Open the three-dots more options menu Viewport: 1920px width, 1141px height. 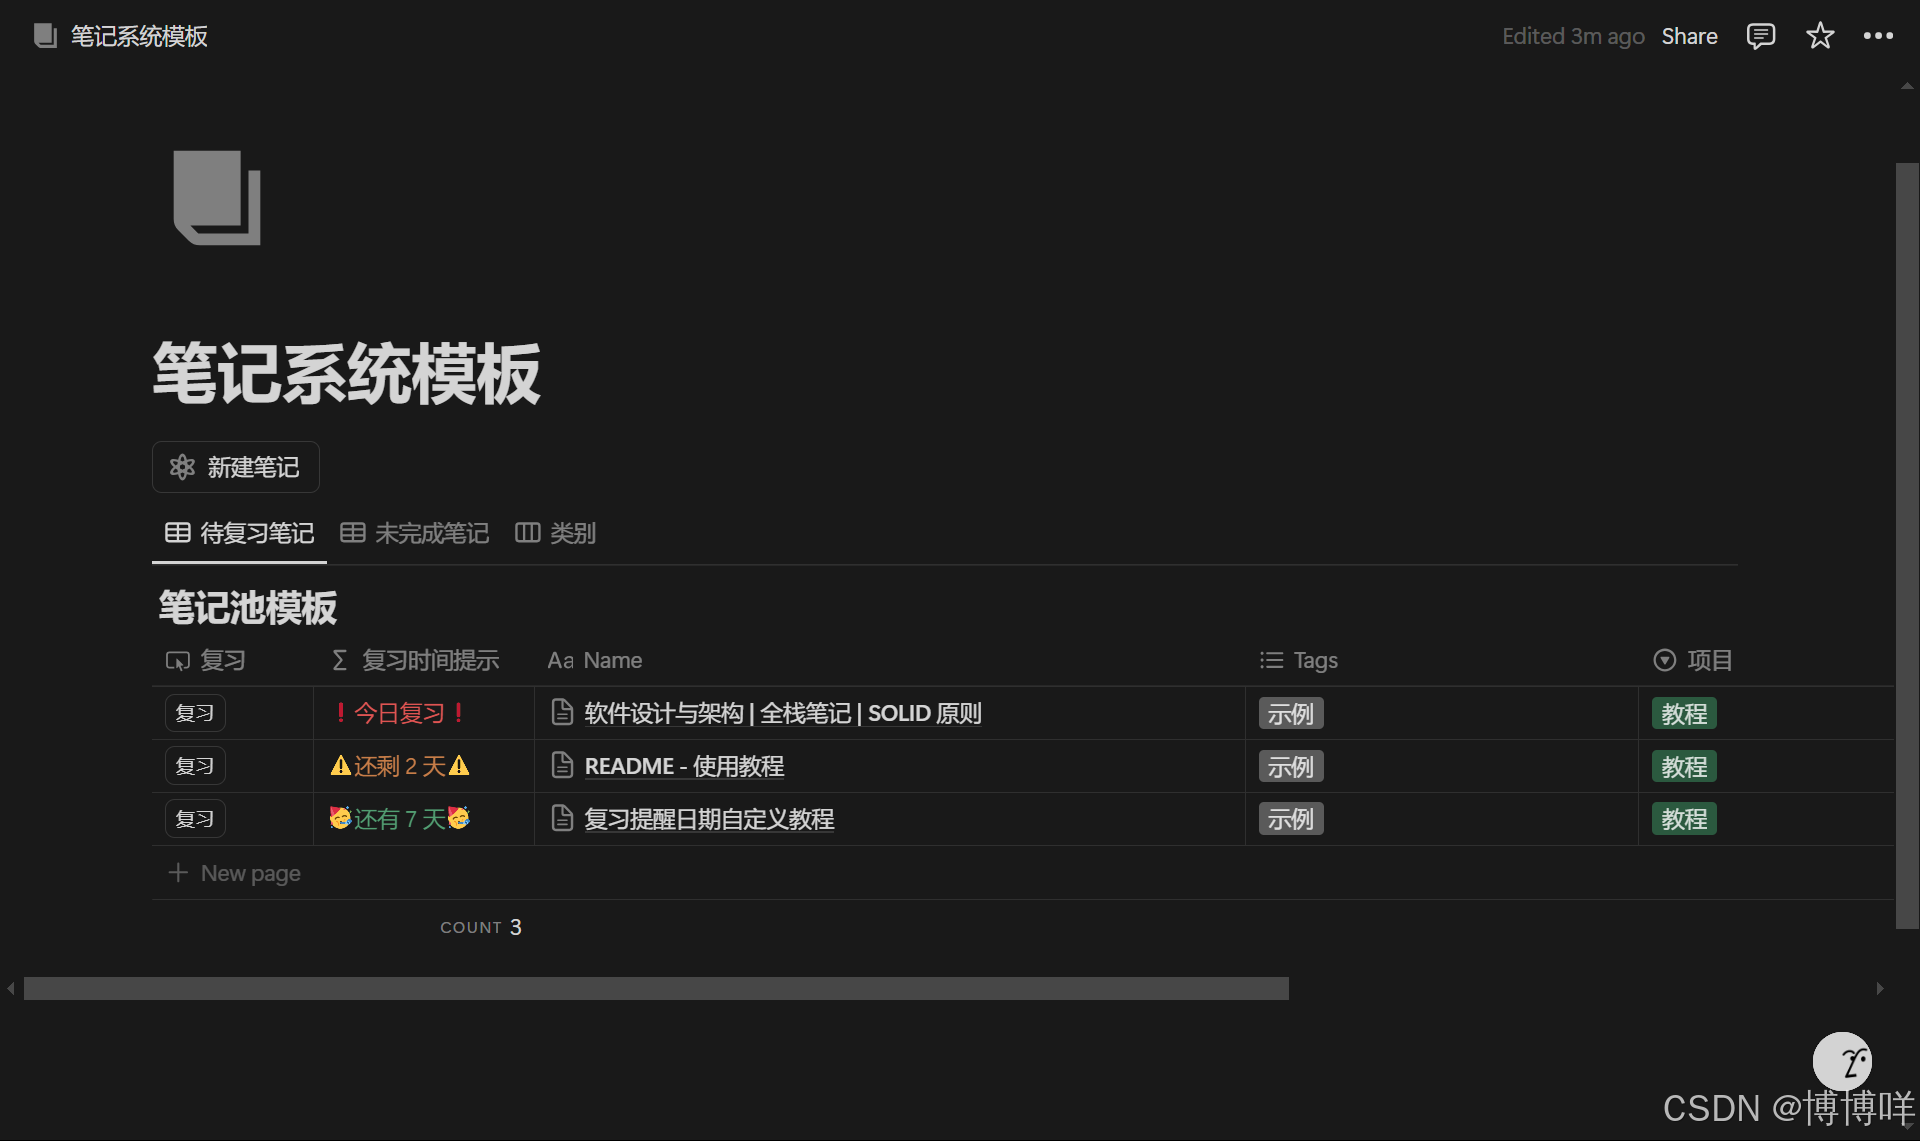(x=1878, y=37)
